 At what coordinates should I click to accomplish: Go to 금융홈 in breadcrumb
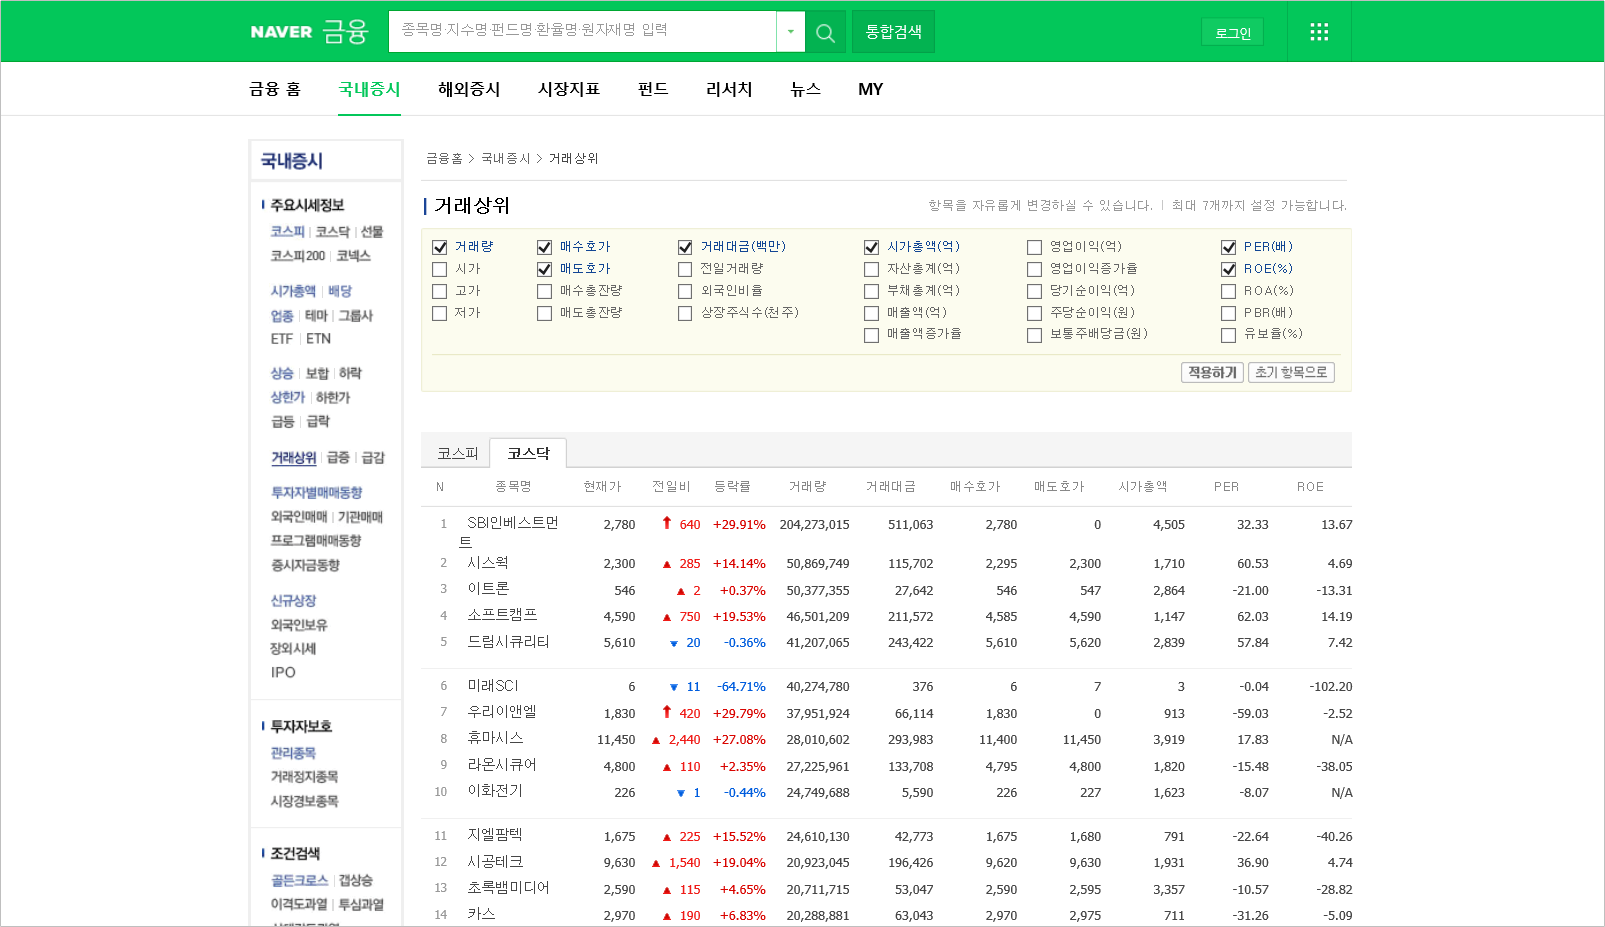pos(444,158)
